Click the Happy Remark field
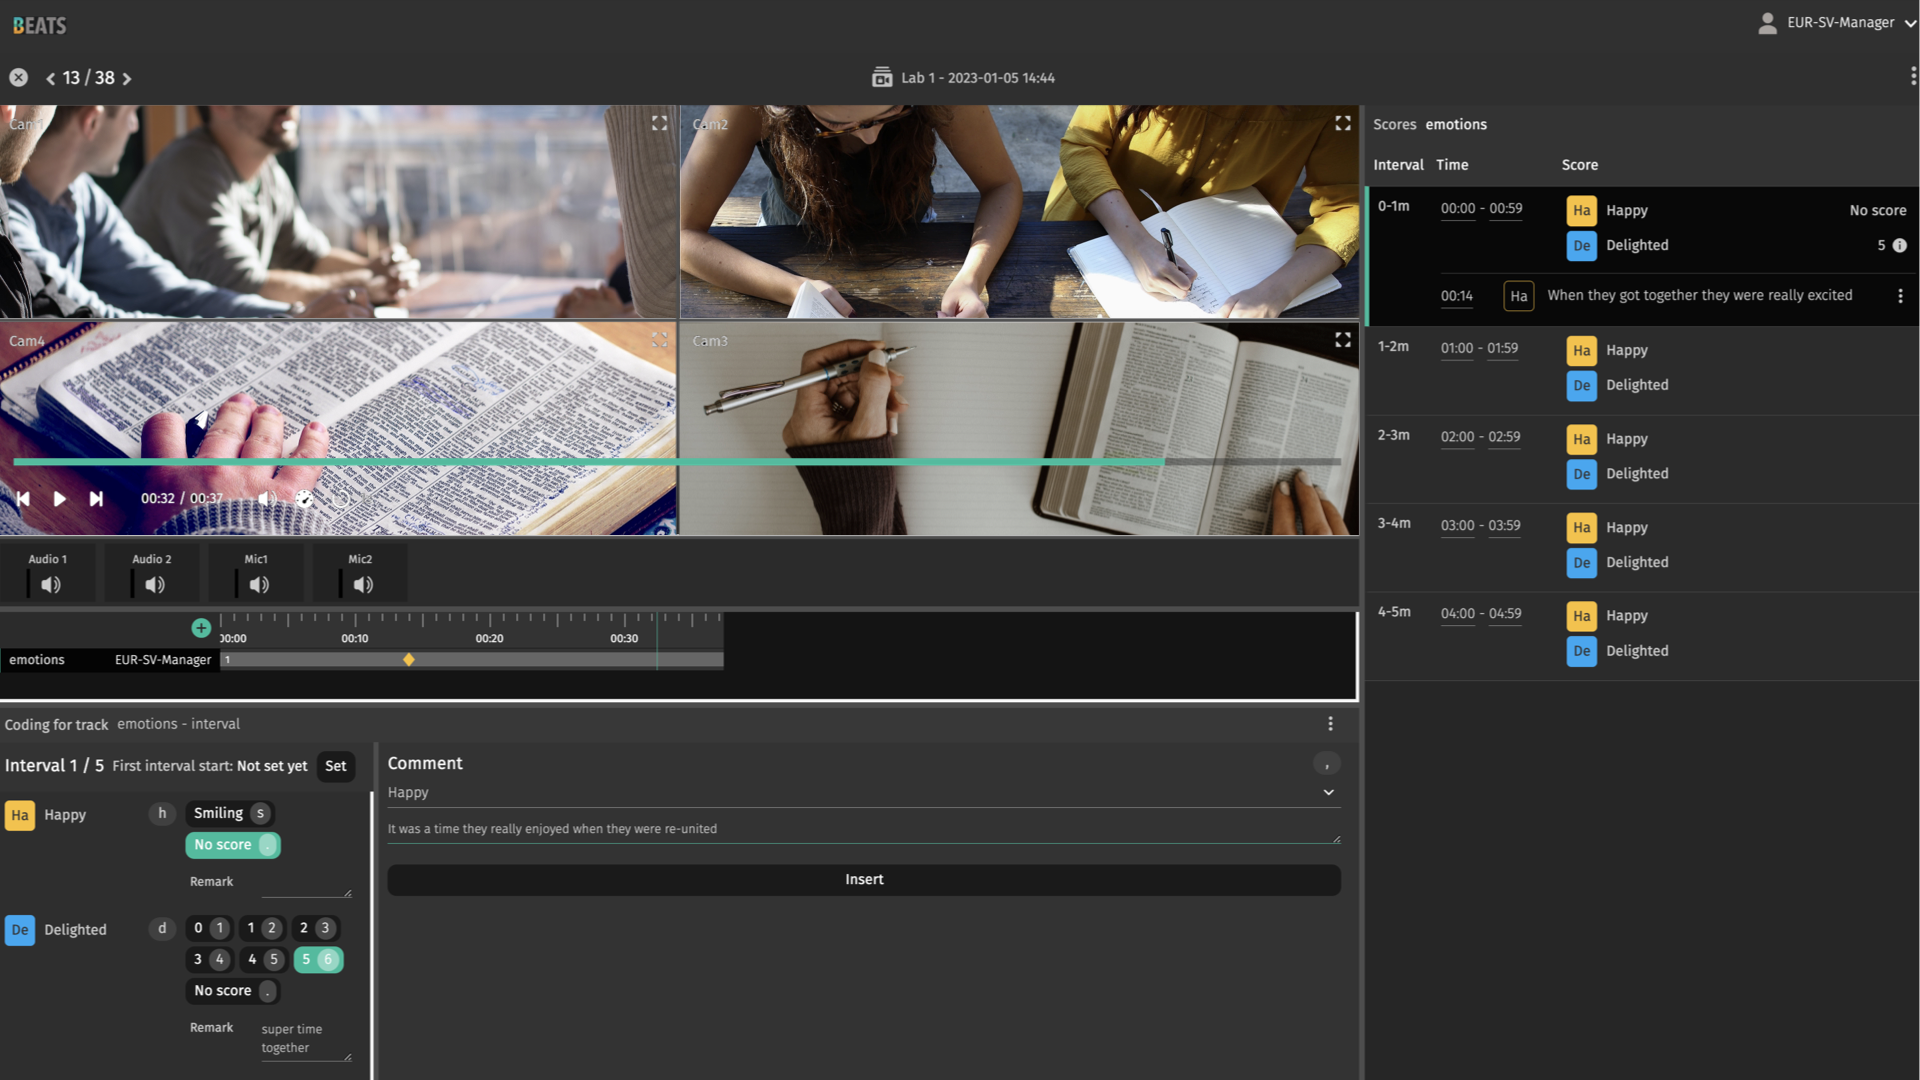The width and height of the screenshot is (1920, 1080). coord(306,883)
